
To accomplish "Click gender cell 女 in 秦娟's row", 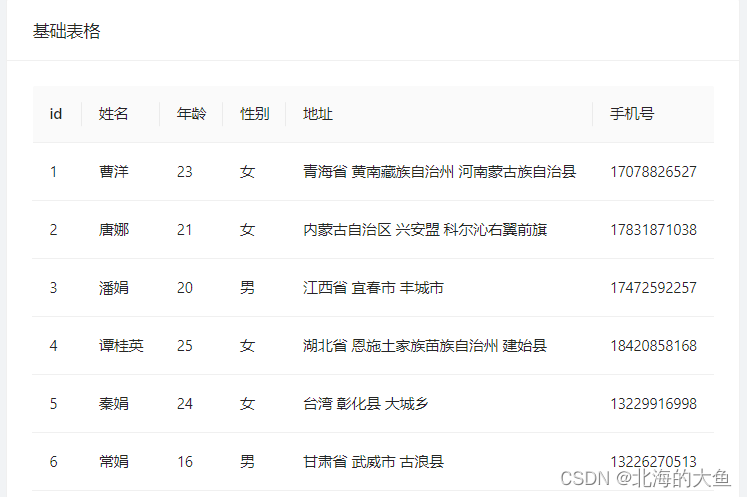I will [247, 404].
